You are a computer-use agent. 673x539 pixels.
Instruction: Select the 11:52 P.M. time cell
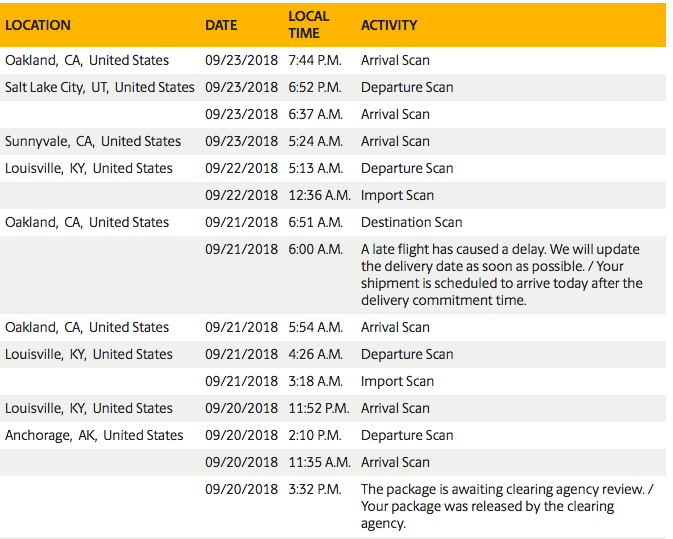click(319, 409)
